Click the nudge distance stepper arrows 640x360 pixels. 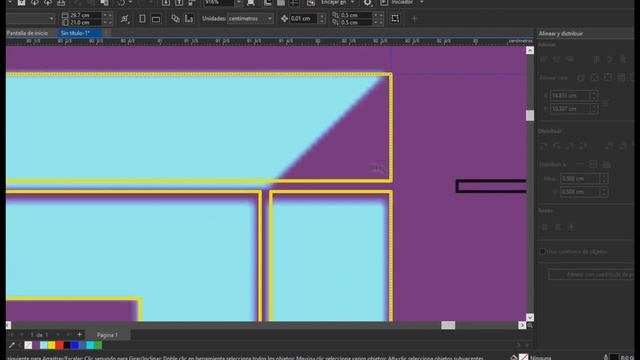pos(322,19)
